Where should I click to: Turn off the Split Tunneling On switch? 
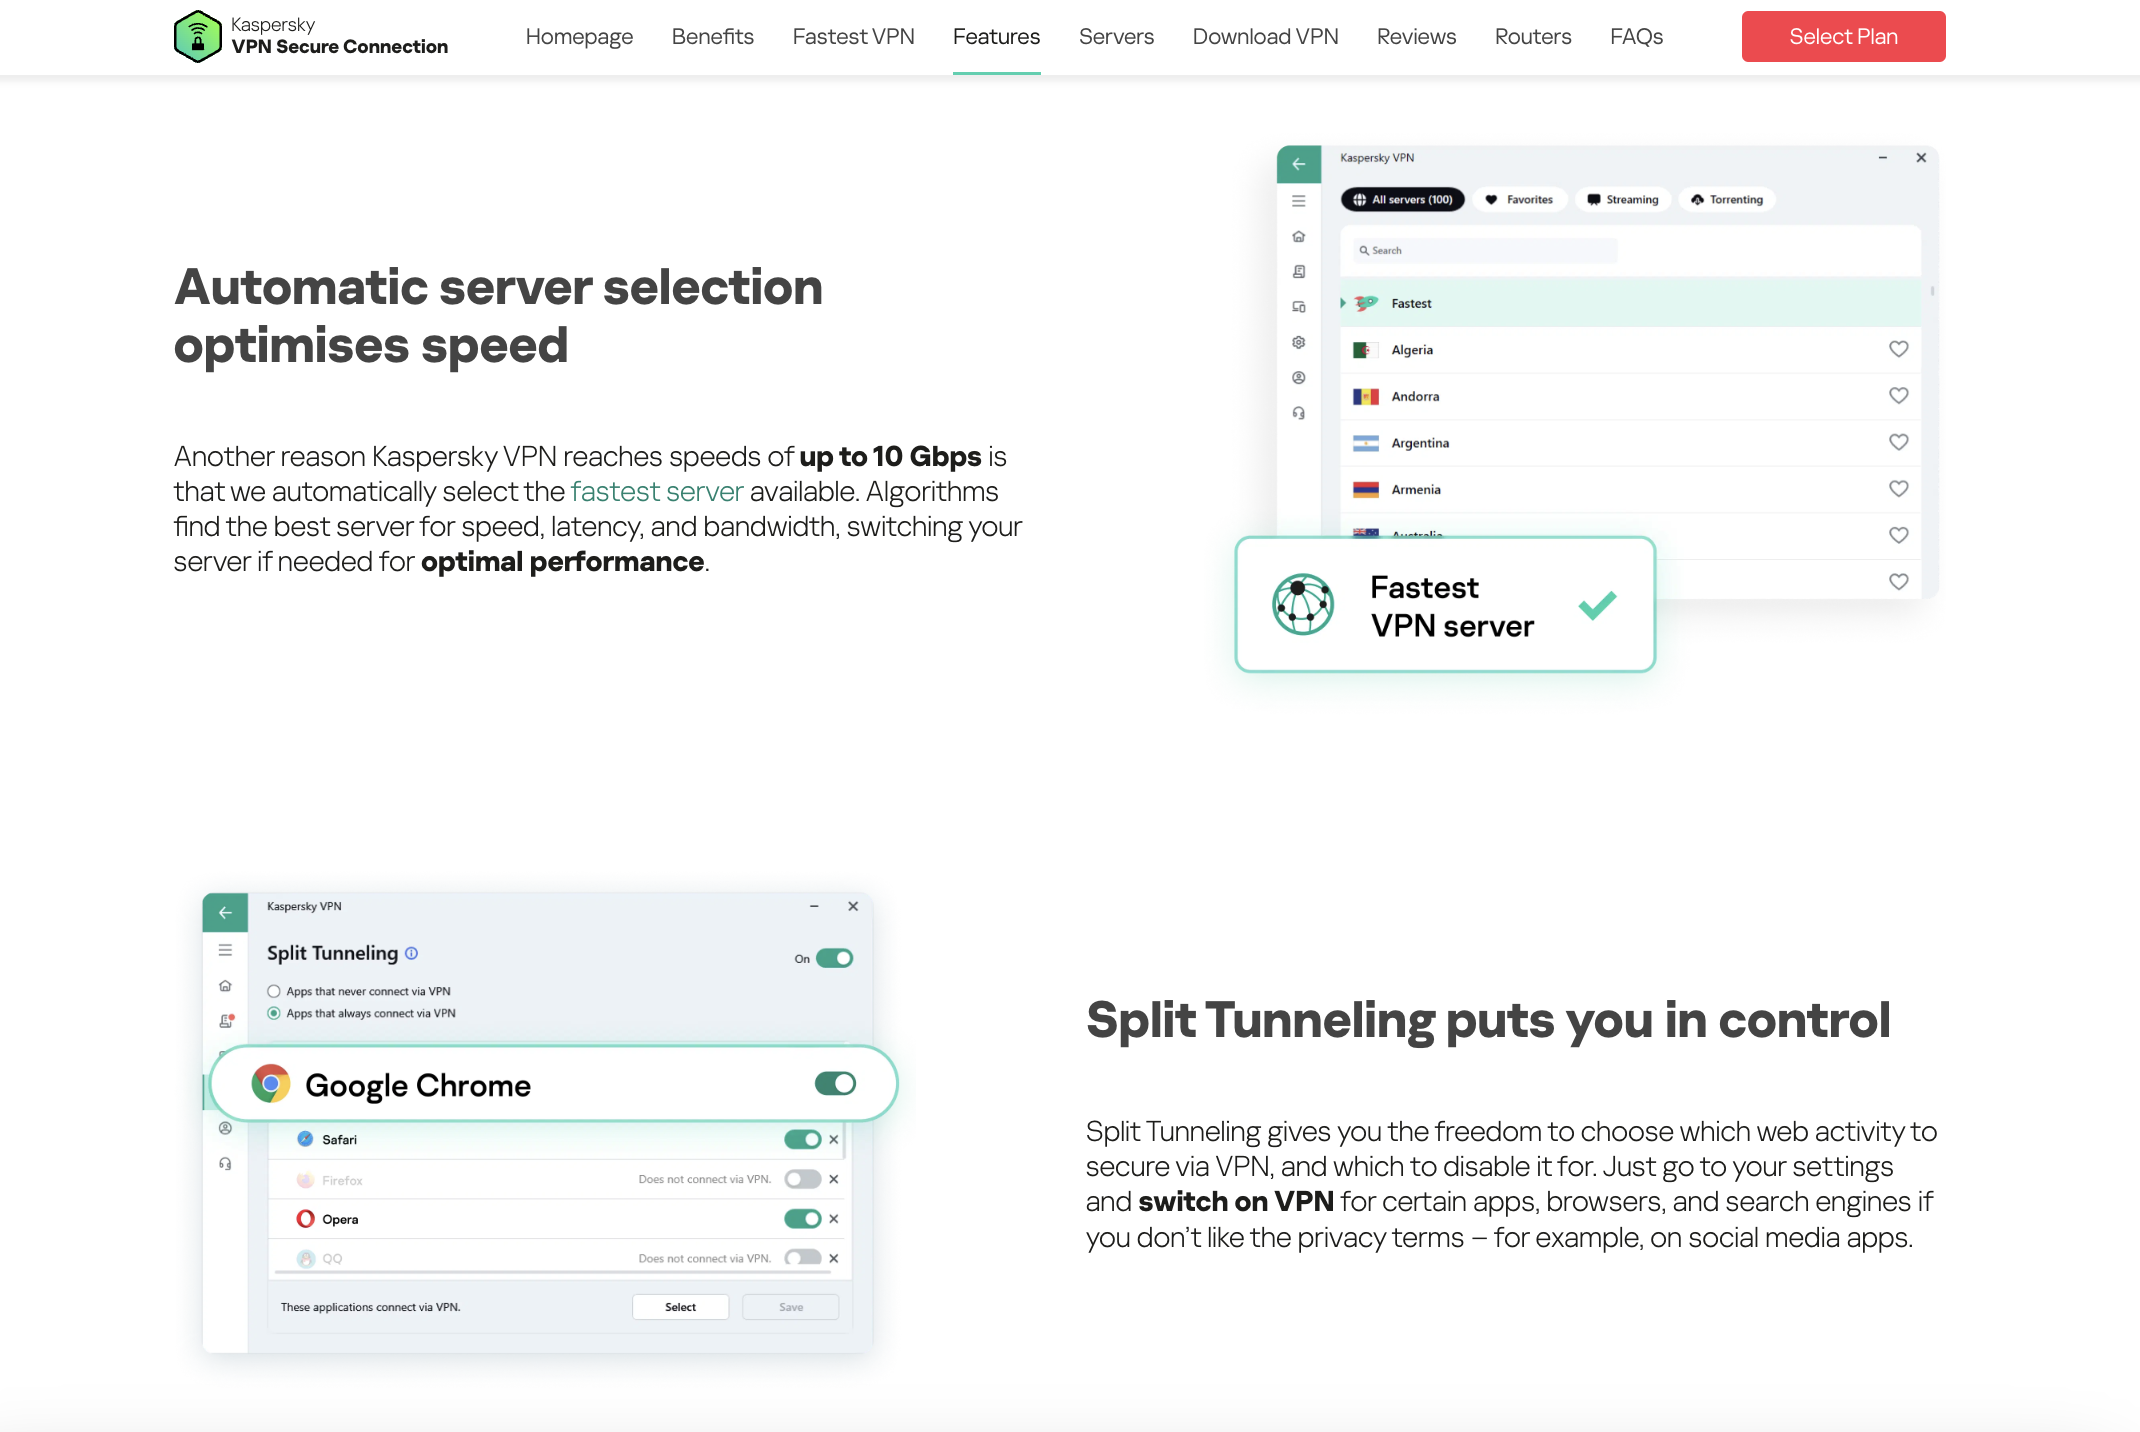(x=834, y=958)
